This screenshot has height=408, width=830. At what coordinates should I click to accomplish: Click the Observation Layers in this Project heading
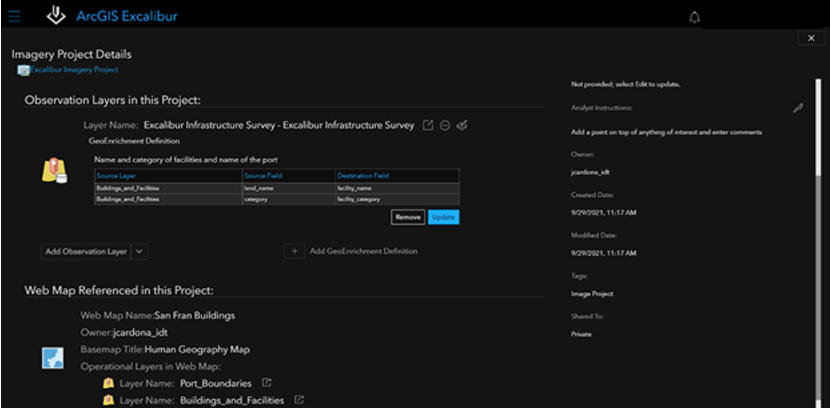click(112, 100)
